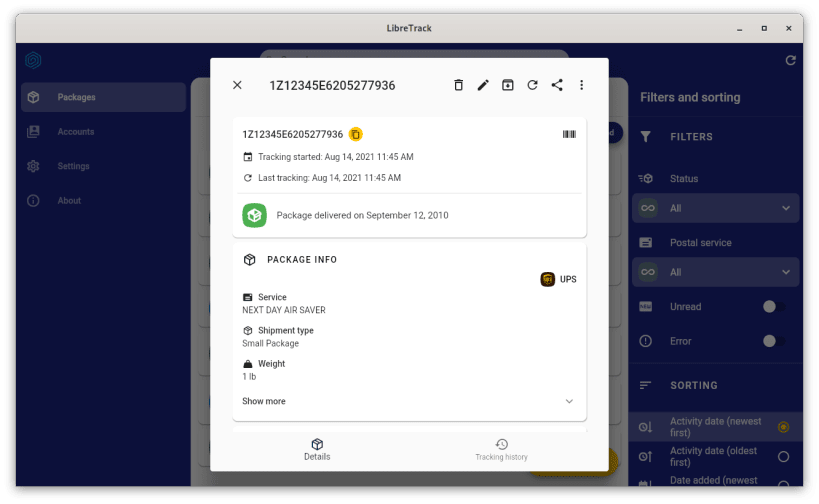Close the package details dialog
The image size is (819, 504).
(x=237, y=85)
